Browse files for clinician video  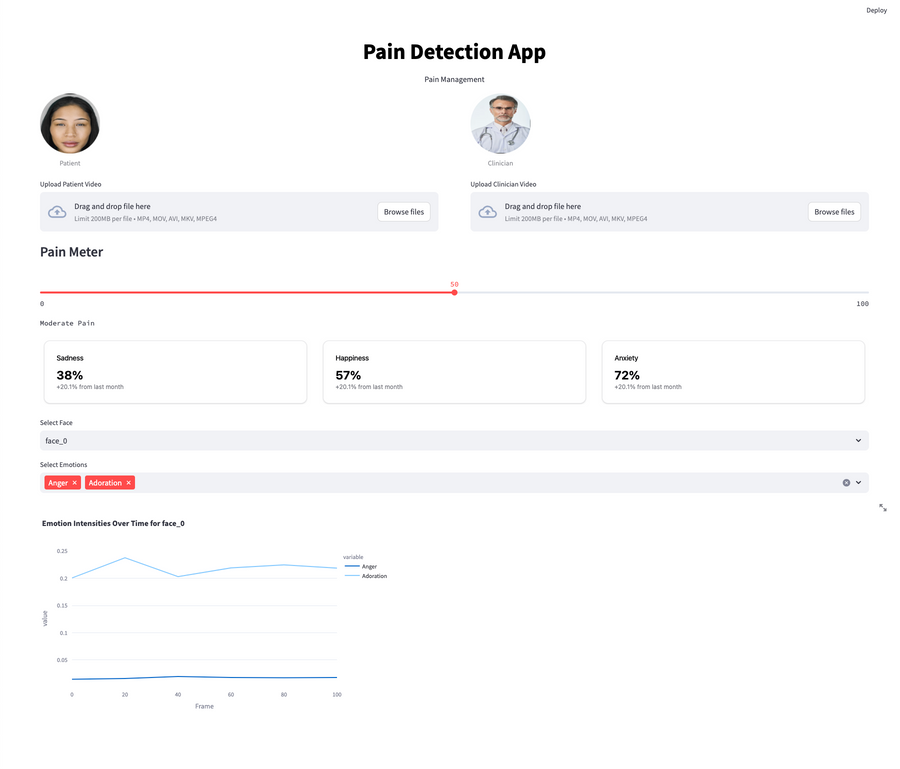click(834, 212)
